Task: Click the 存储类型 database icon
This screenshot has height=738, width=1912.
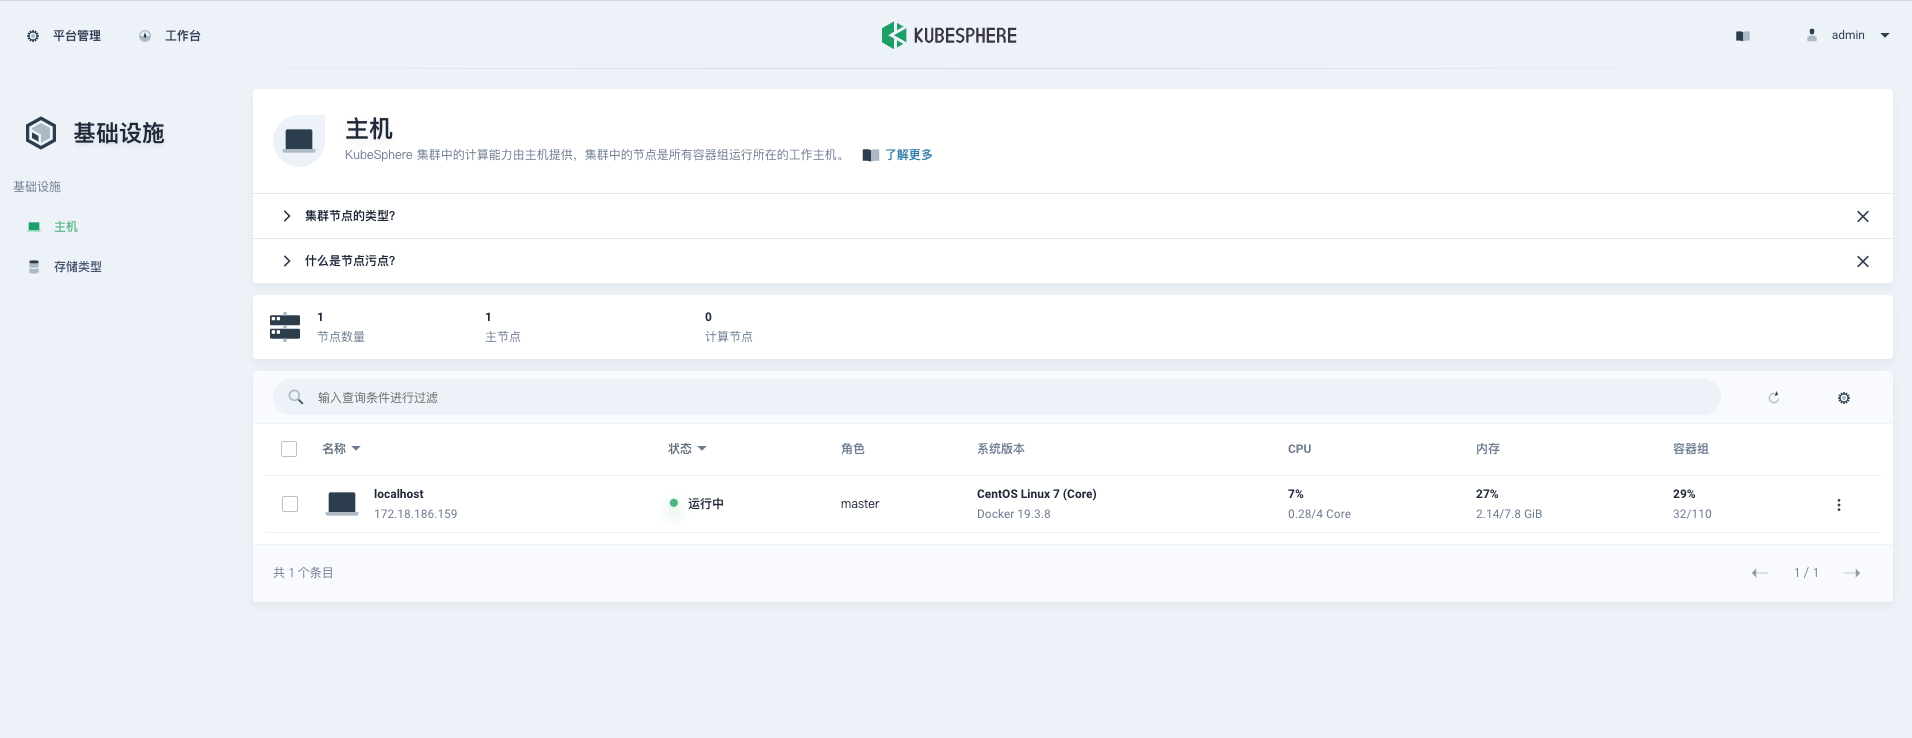Action: (x=34, y=267)
